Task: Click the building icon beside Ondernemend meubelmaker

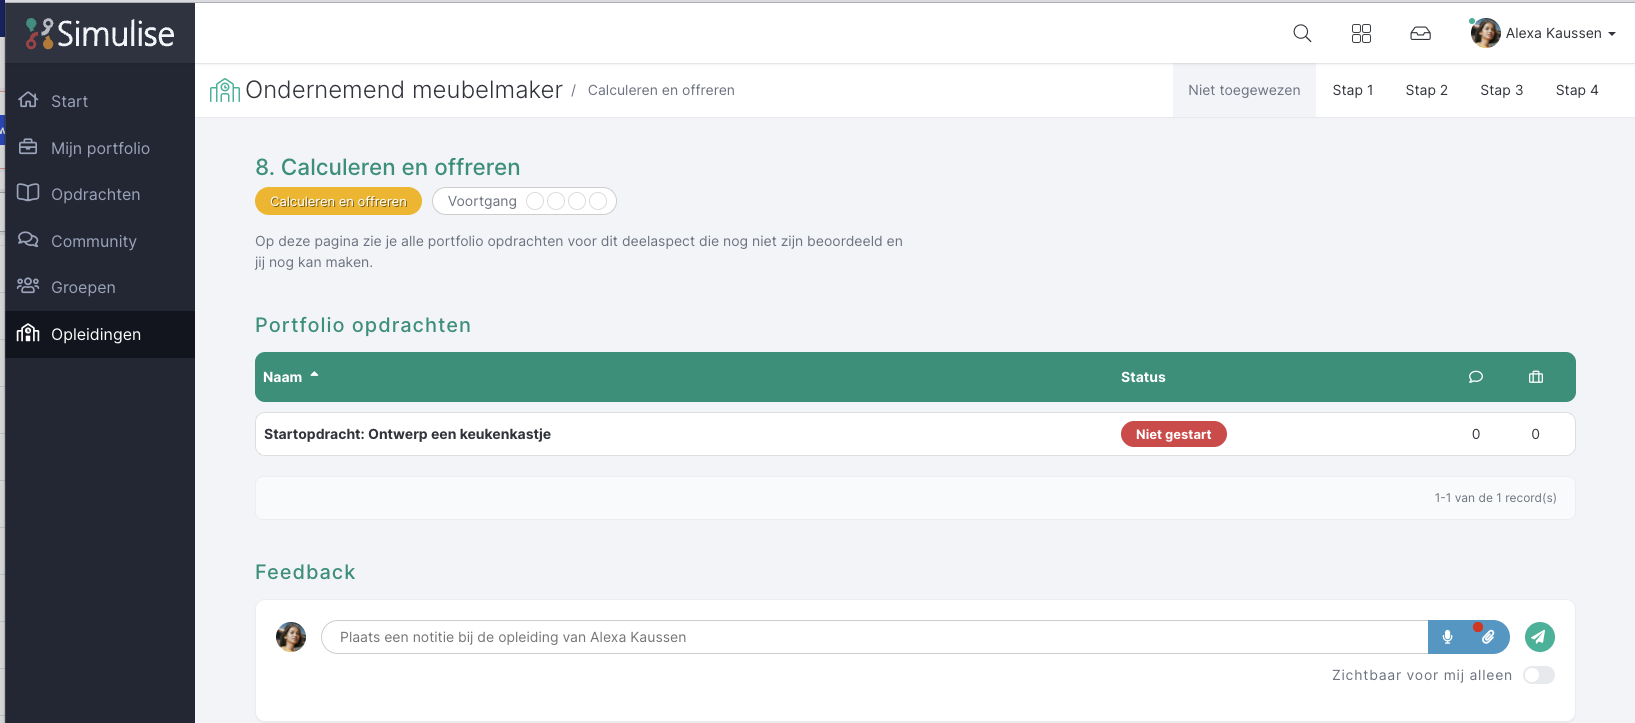Action: 225,90
